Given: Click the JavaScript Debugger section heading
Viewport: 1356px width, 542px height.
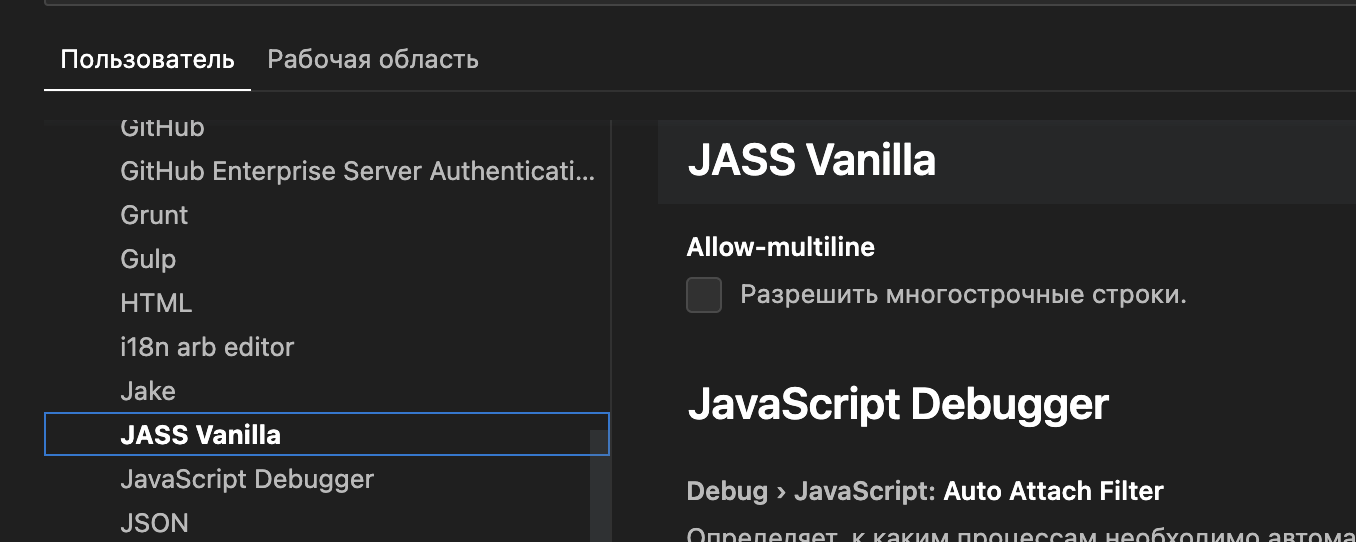Looking at the screenshot, I should click(897, 405).
